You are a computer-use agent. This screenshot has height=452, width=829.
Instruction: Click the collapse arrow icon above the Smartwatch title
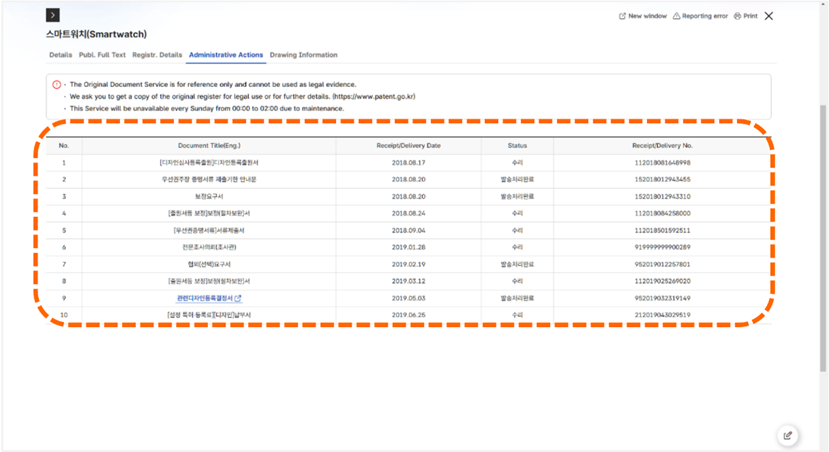click(x=53, y=16)
